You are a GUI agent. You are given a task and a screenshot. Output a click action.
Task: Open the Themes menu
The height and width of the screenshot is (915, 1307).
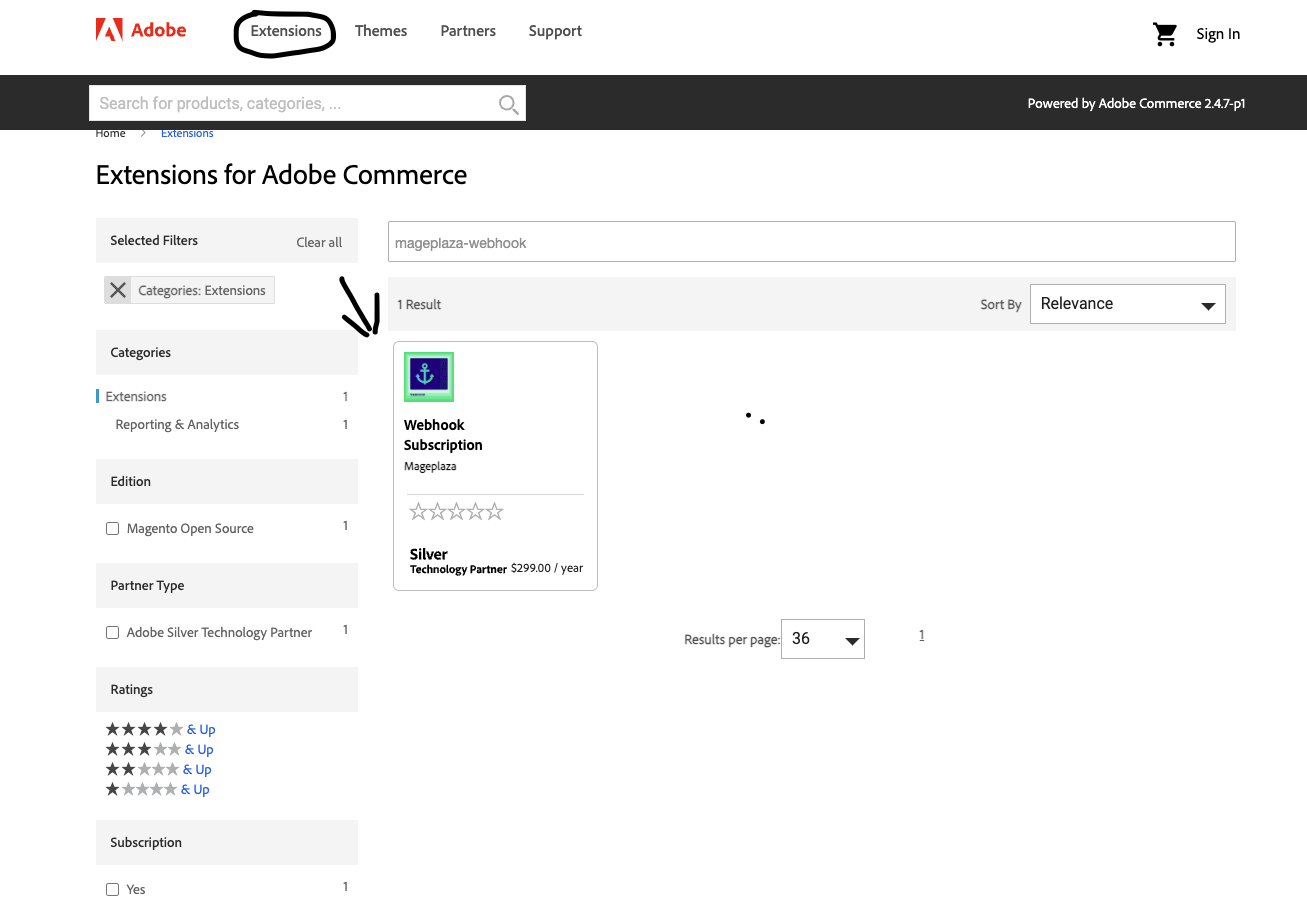click(381, 31)
